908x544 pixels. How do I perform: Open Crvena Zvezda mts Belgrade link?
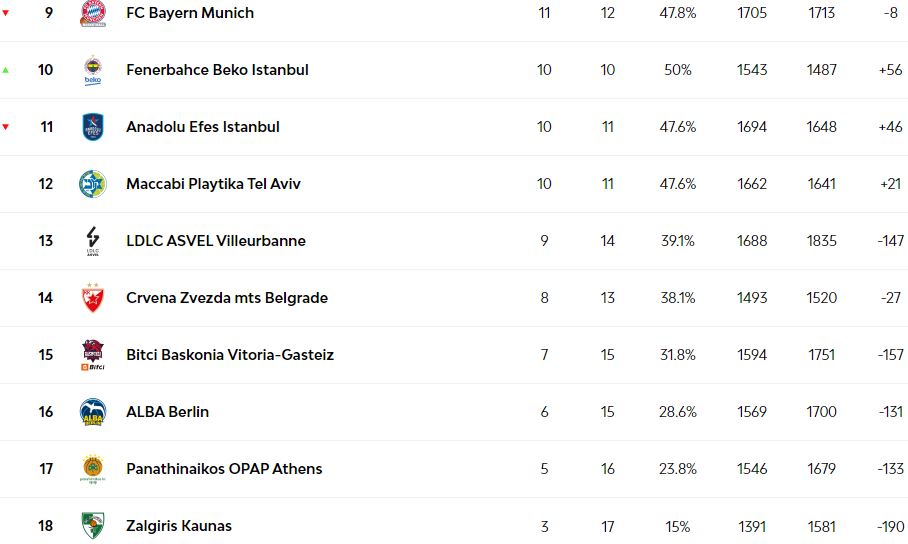pos(227,298)
